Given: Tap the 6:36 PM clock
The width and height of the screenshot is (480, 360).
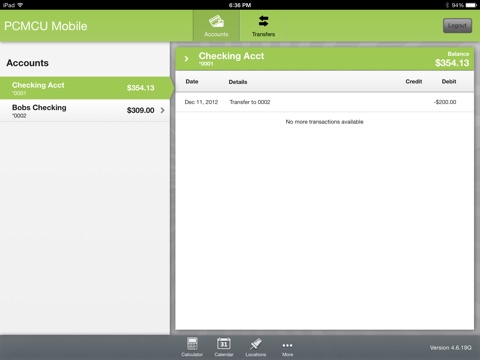Looking at the screenshot, I should coord(240,5).
